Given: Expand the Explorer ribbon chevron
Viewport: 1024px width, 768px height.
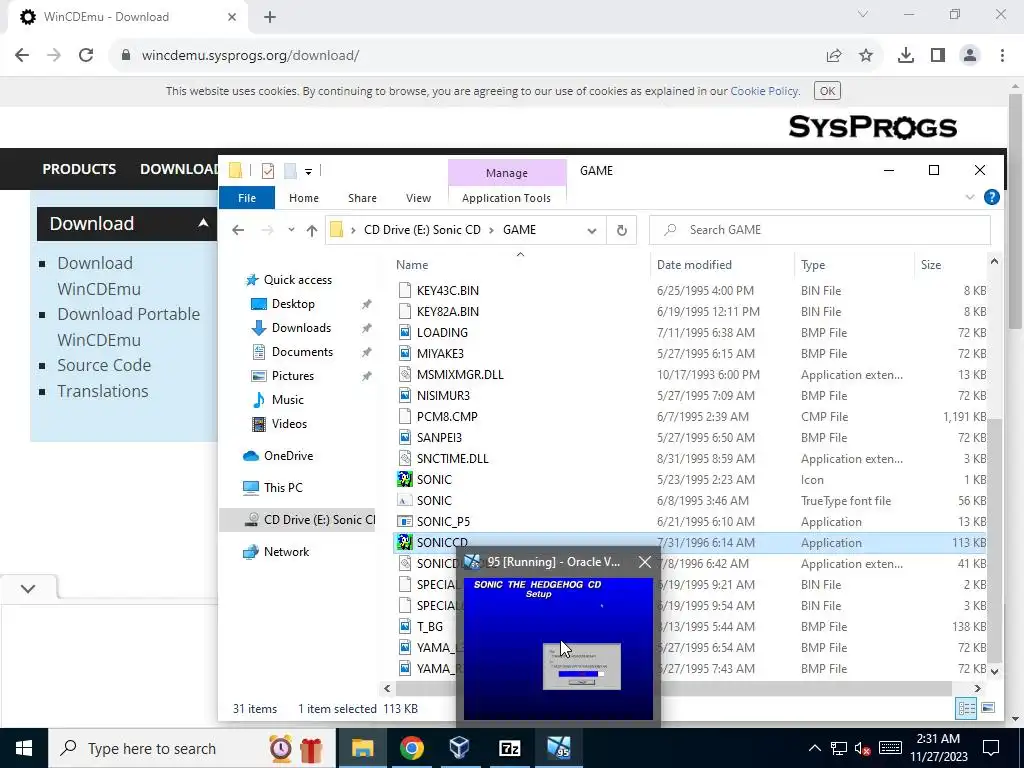Looking at the screenshot, I should [x=970, y=197].
